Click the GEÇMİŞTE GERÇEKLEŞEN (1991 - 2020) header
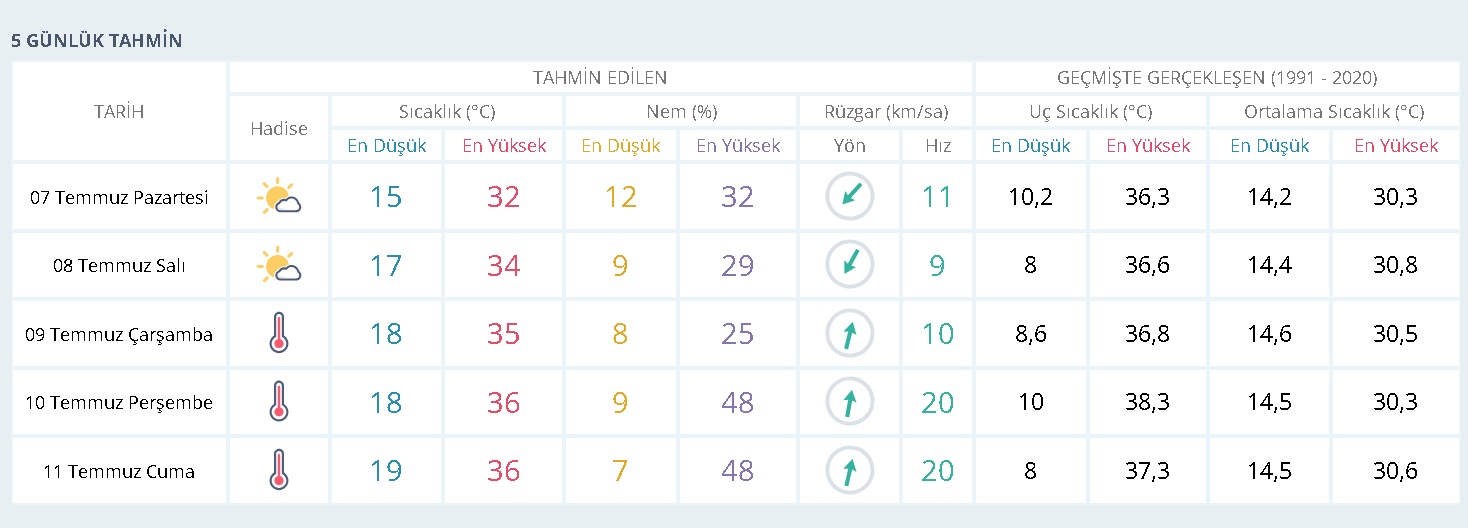This screenshot has width=1468, height=528. (1217, 77)
